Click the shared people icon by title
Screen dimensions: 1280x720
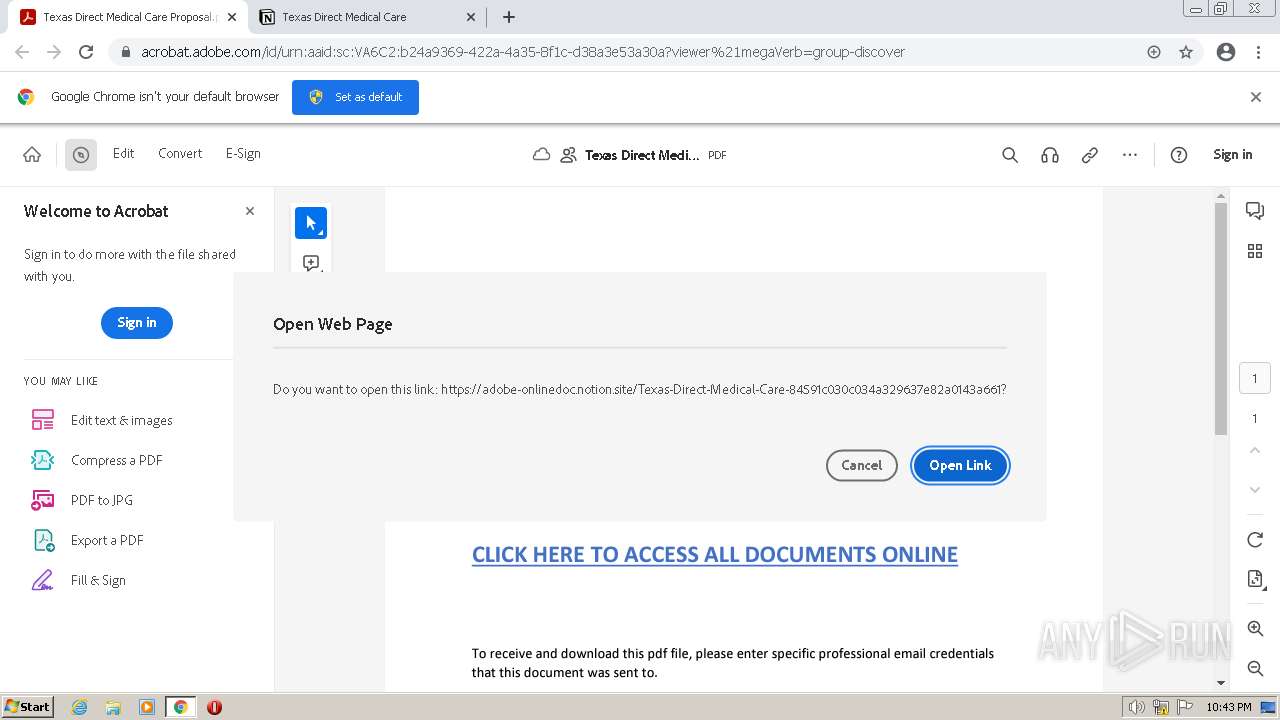point(569,155)
